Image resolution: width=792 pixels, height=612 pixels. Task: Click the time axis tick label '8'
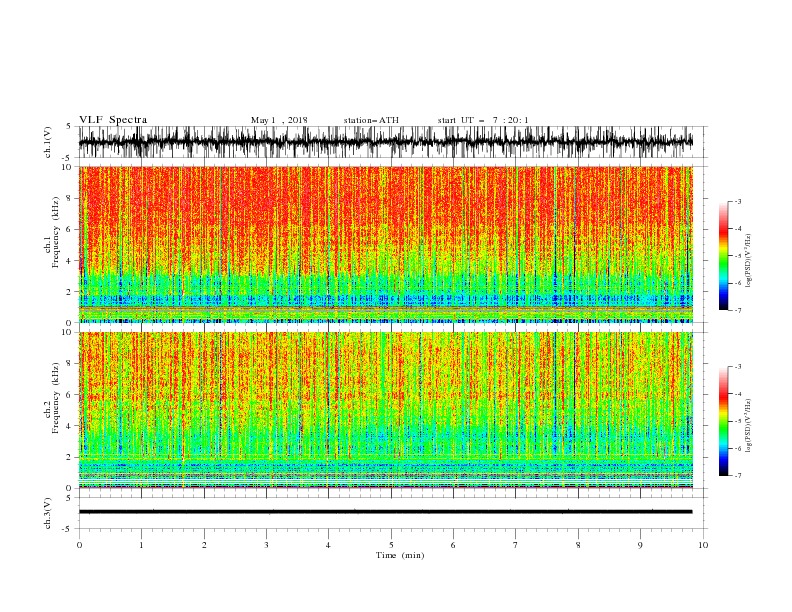coord(578,545)
